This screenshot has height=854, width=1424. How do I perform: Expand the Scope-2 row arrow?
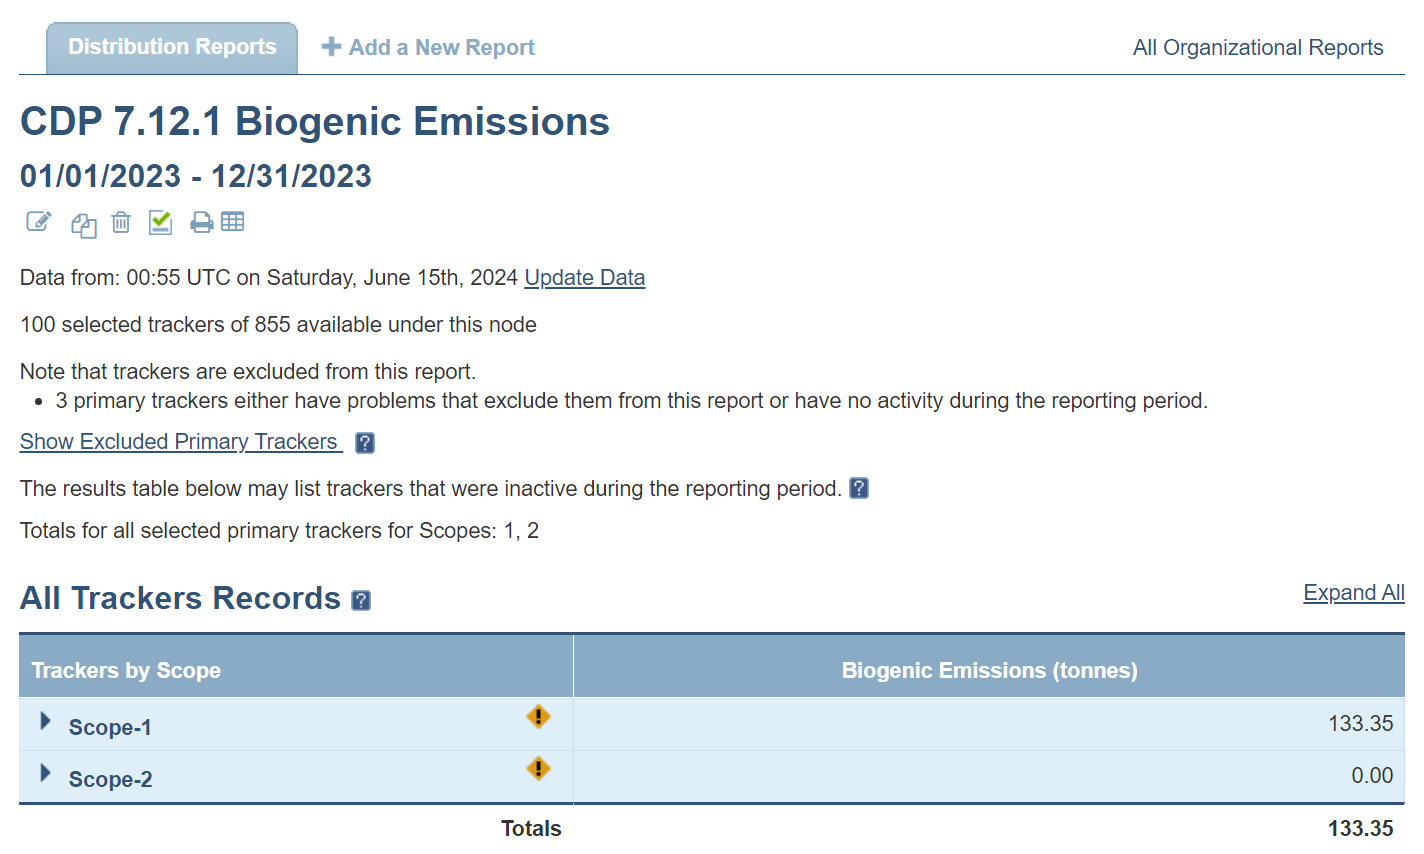45,773
